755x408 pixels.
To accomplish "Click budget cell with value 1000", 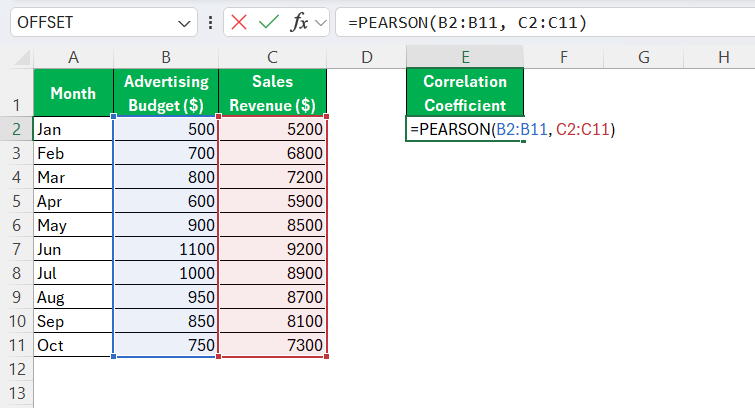I will [166, 273].
